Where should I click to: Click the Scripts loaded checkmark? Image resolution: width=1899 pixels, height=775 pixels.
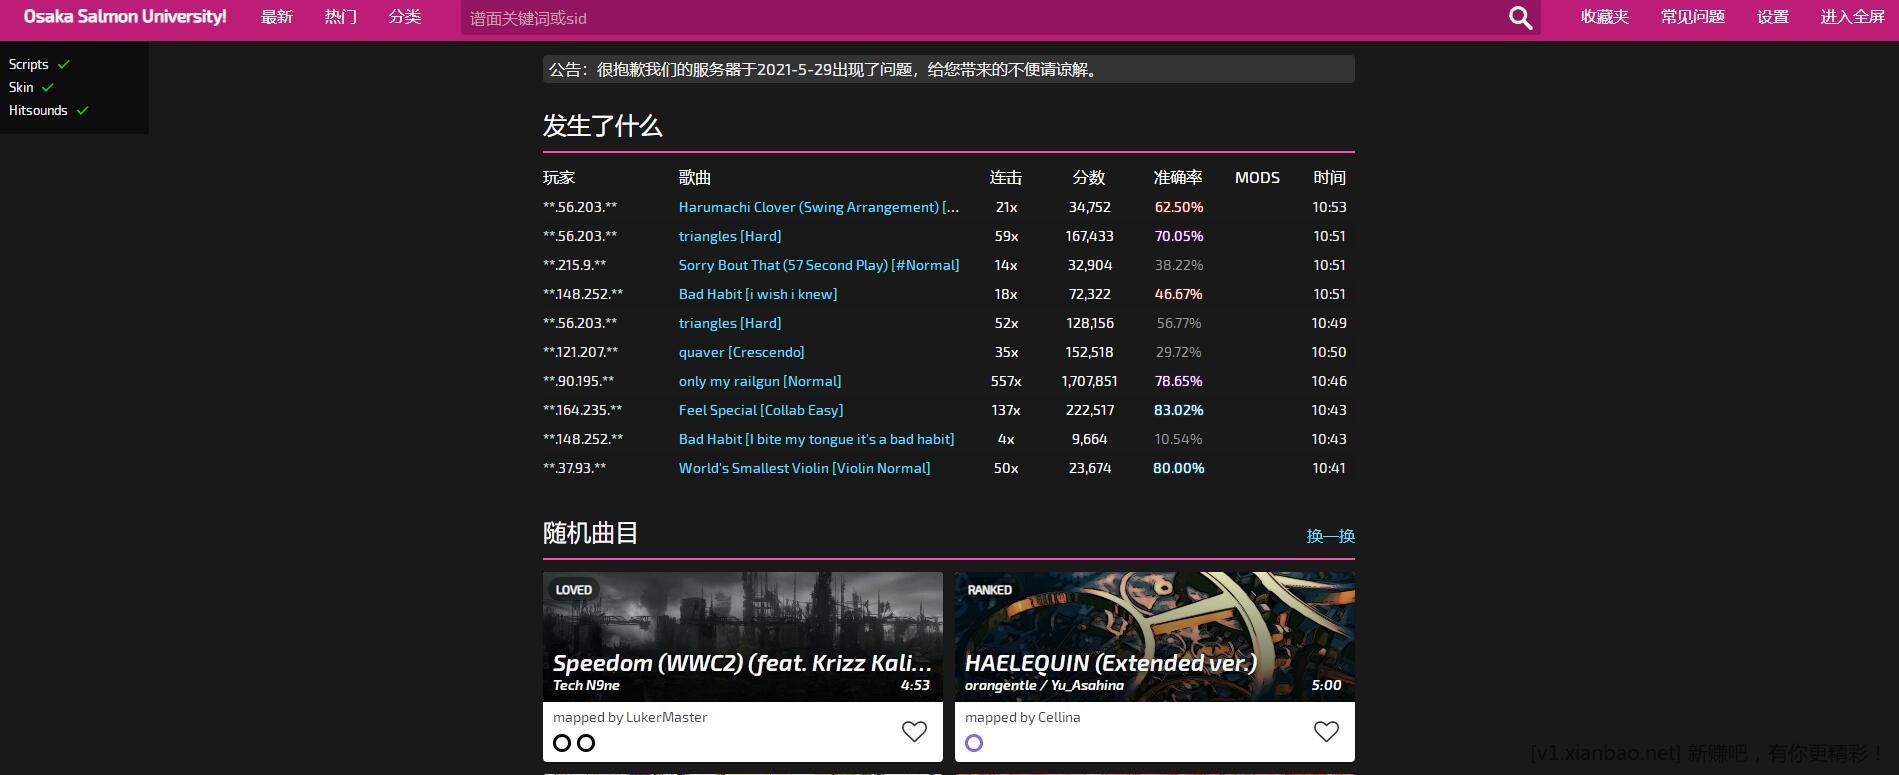pos(64,64)
